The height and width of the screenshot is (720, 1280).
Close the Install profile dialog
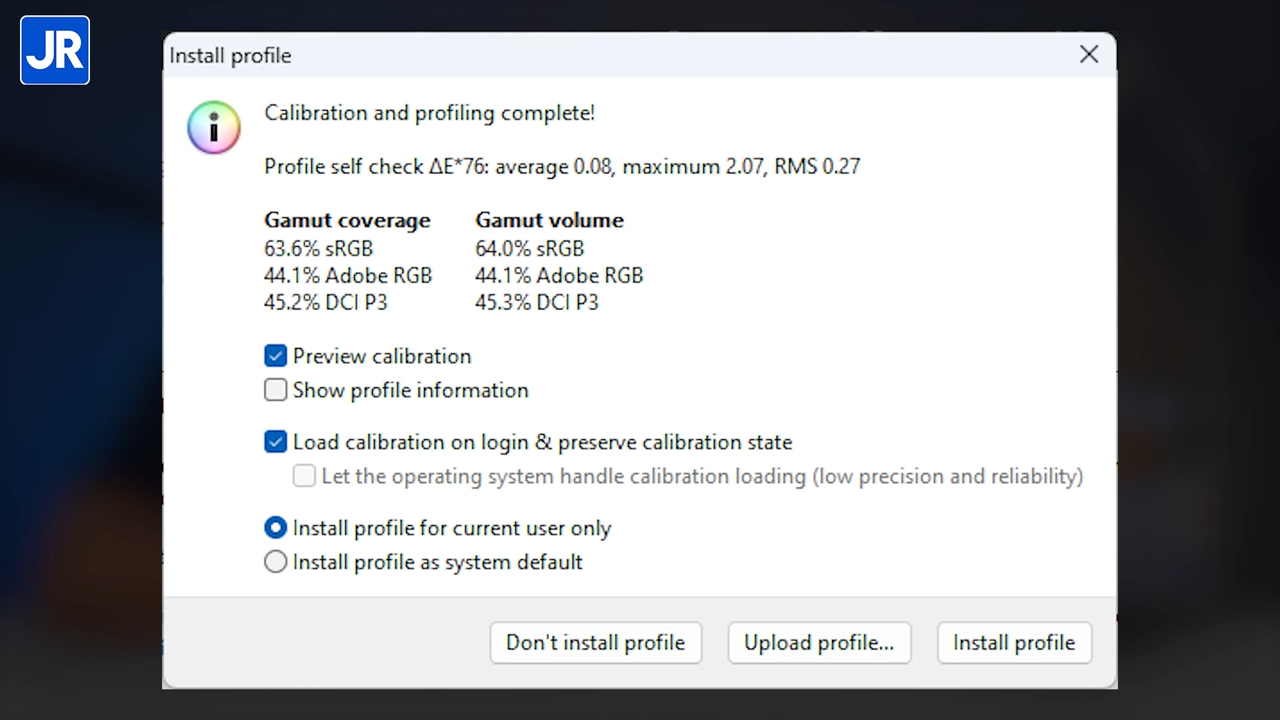point(1089,55)
